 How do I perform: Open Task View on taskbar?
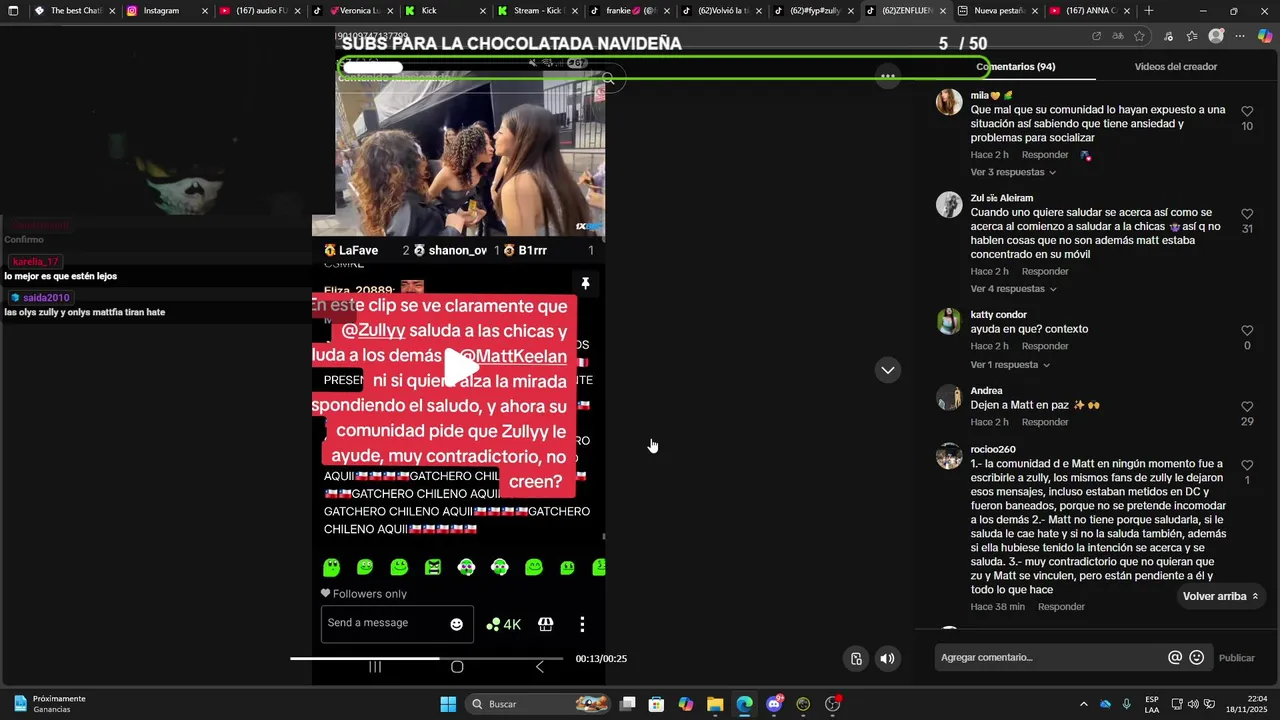click(x=627, y=704)
